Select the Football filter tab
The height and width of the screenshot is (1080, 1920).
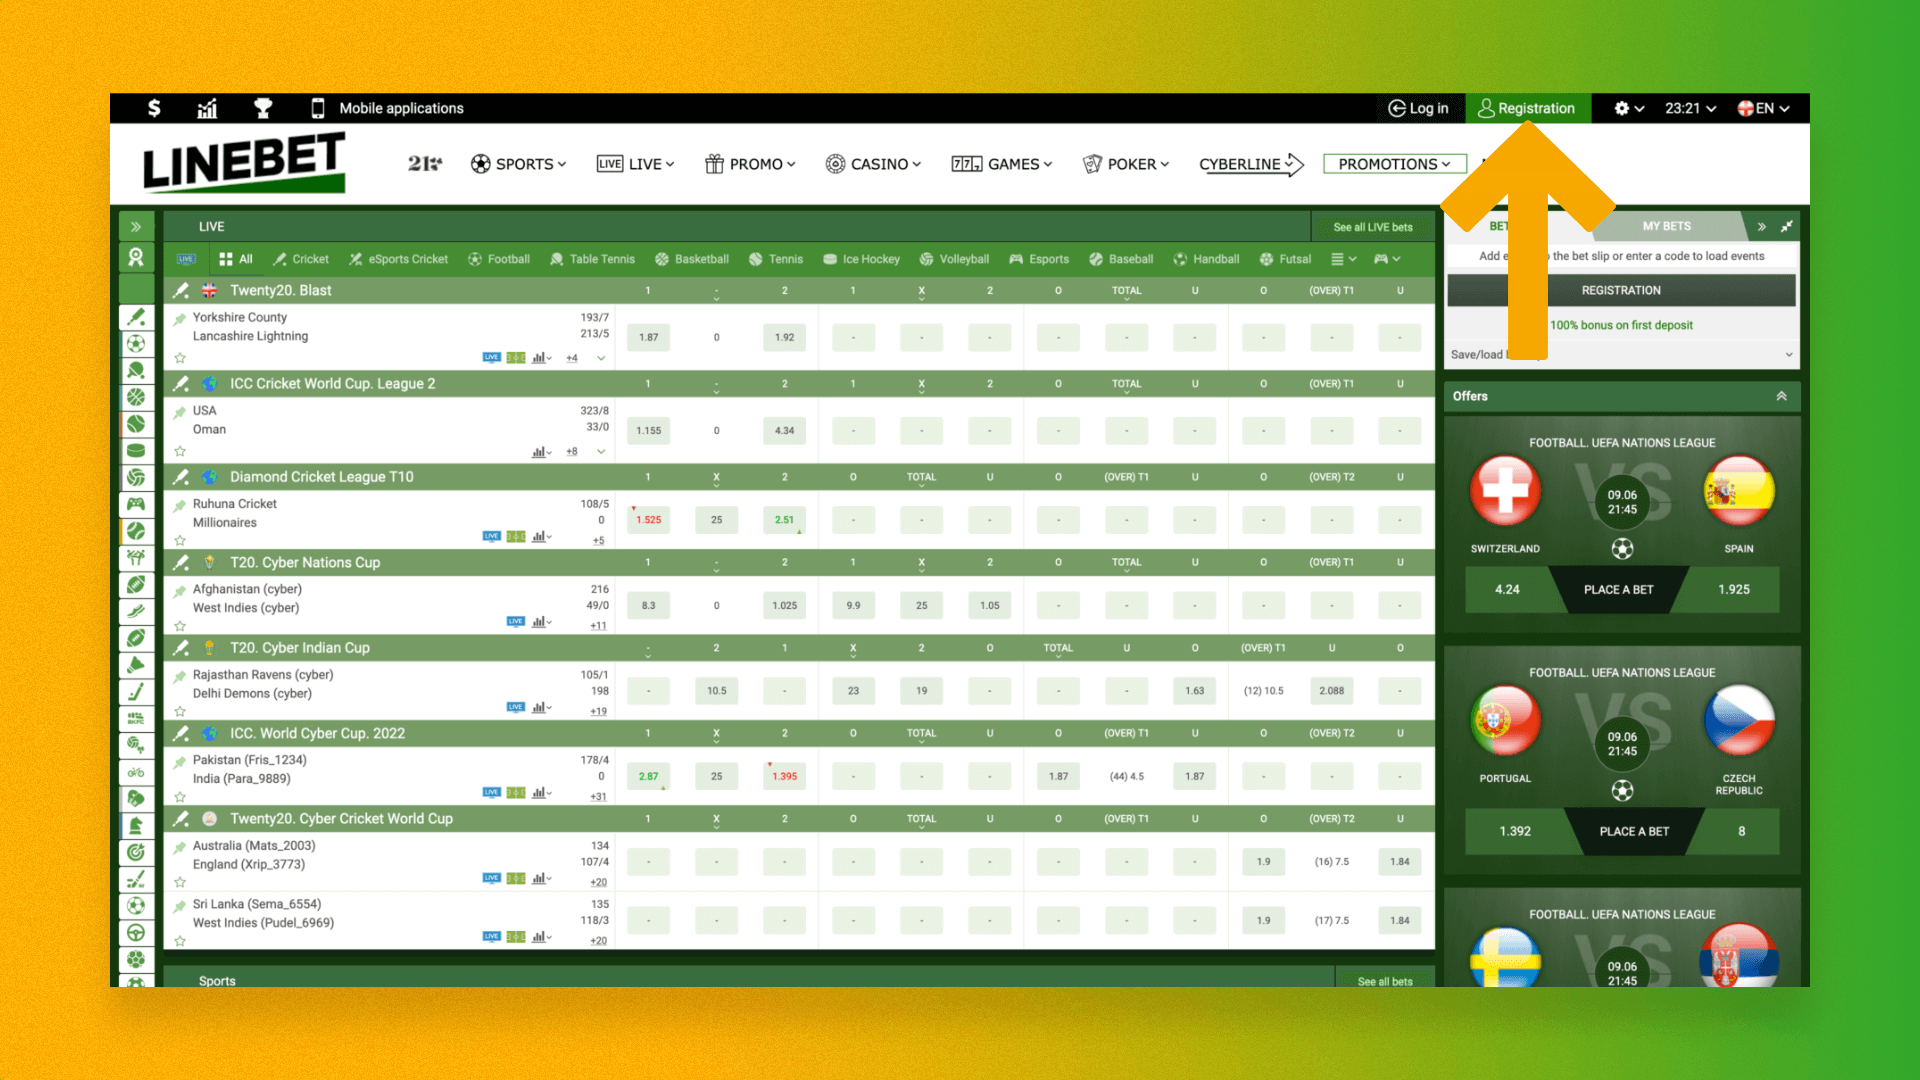499,259
